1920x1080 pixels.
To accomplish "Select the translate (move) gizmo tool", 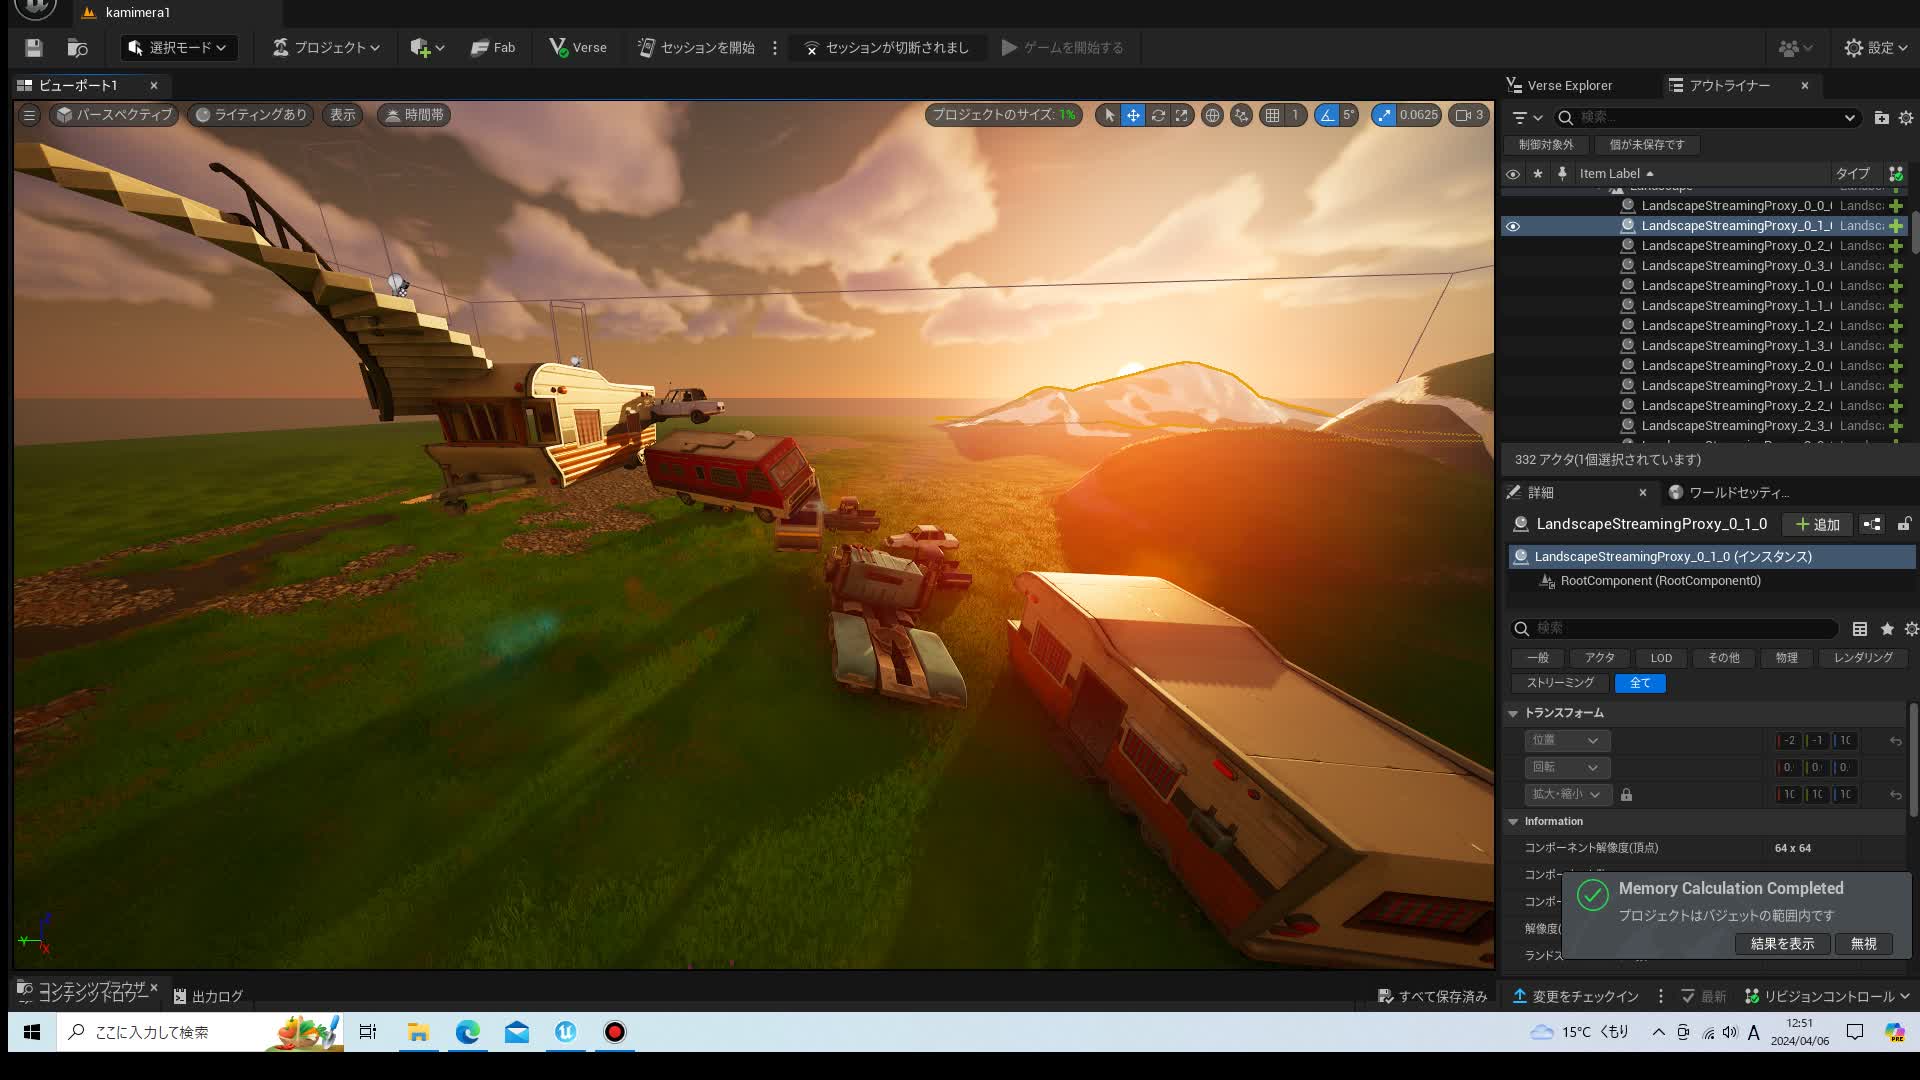I will tap(1133, 115).
